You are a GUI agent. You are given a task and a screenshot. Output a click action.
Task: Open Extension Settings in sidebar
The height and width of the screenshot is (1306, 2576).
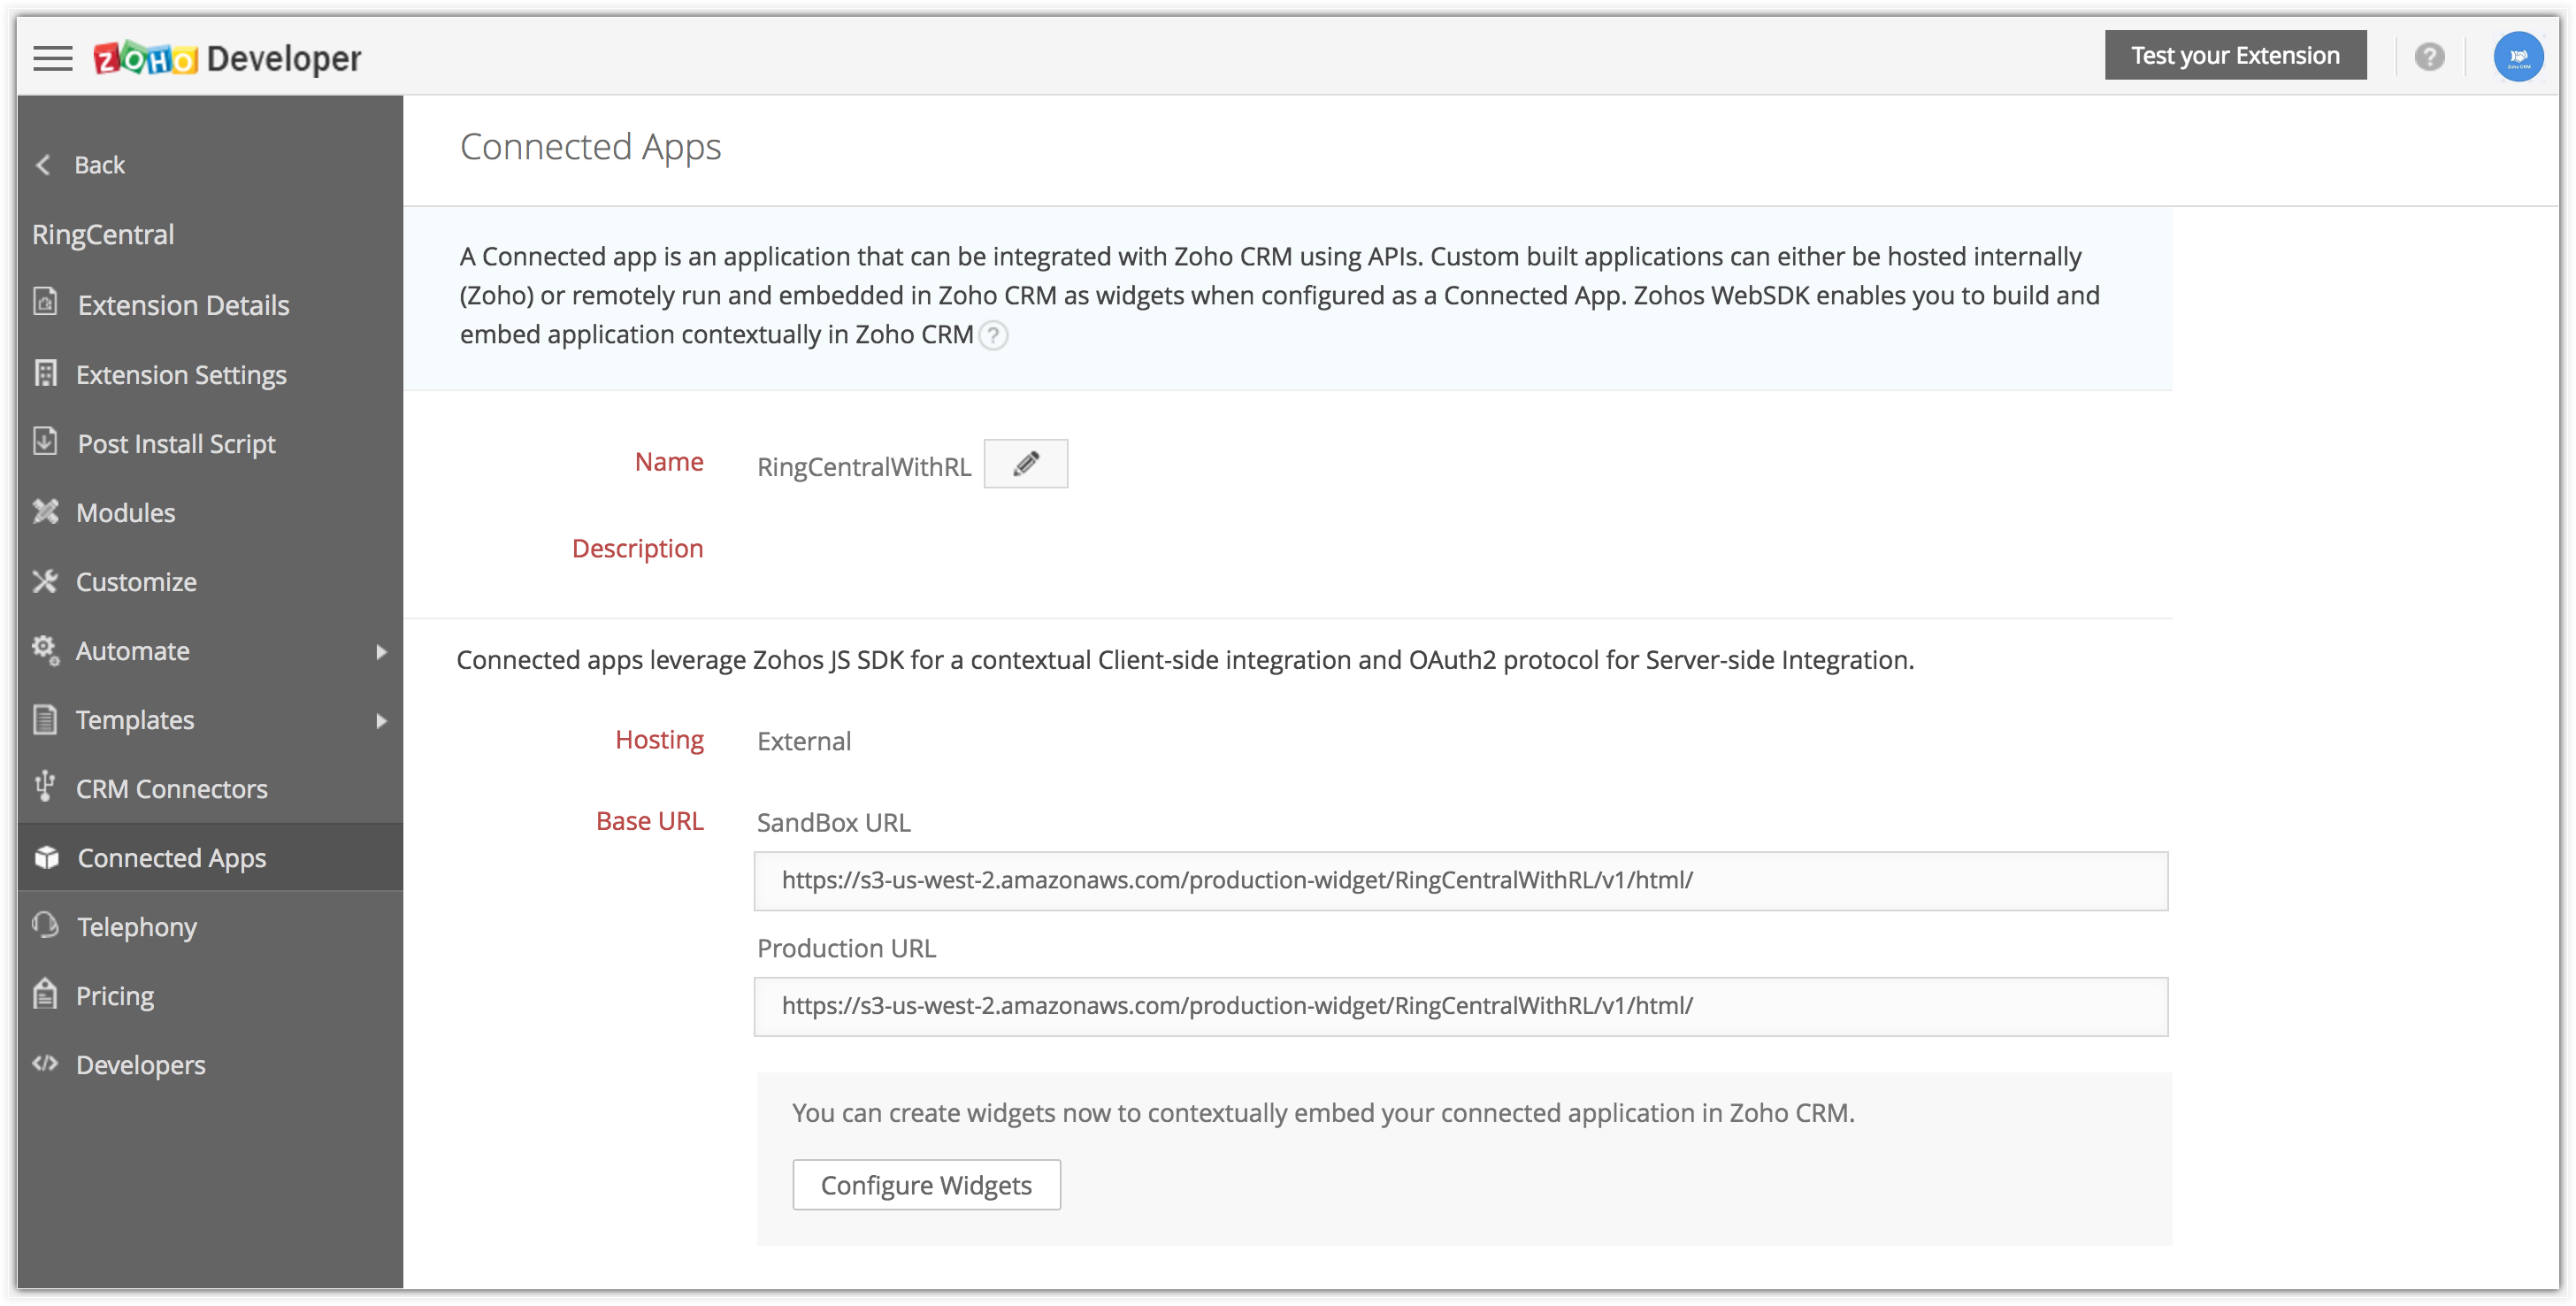181,375
